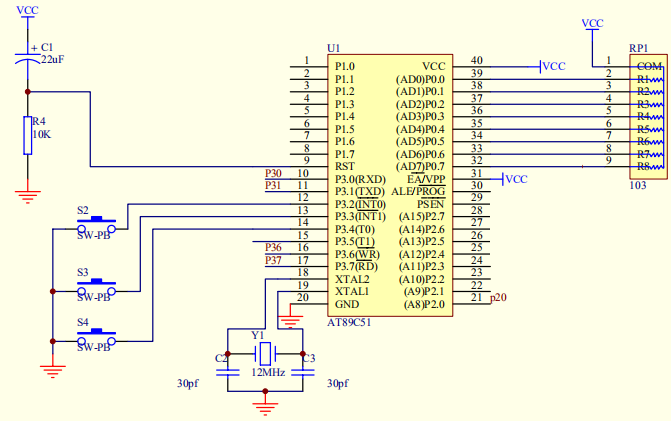Select VCC power port at pin 40
This screenshot has width=671, height=421.
pyautogui.click(x=552, y=66)
